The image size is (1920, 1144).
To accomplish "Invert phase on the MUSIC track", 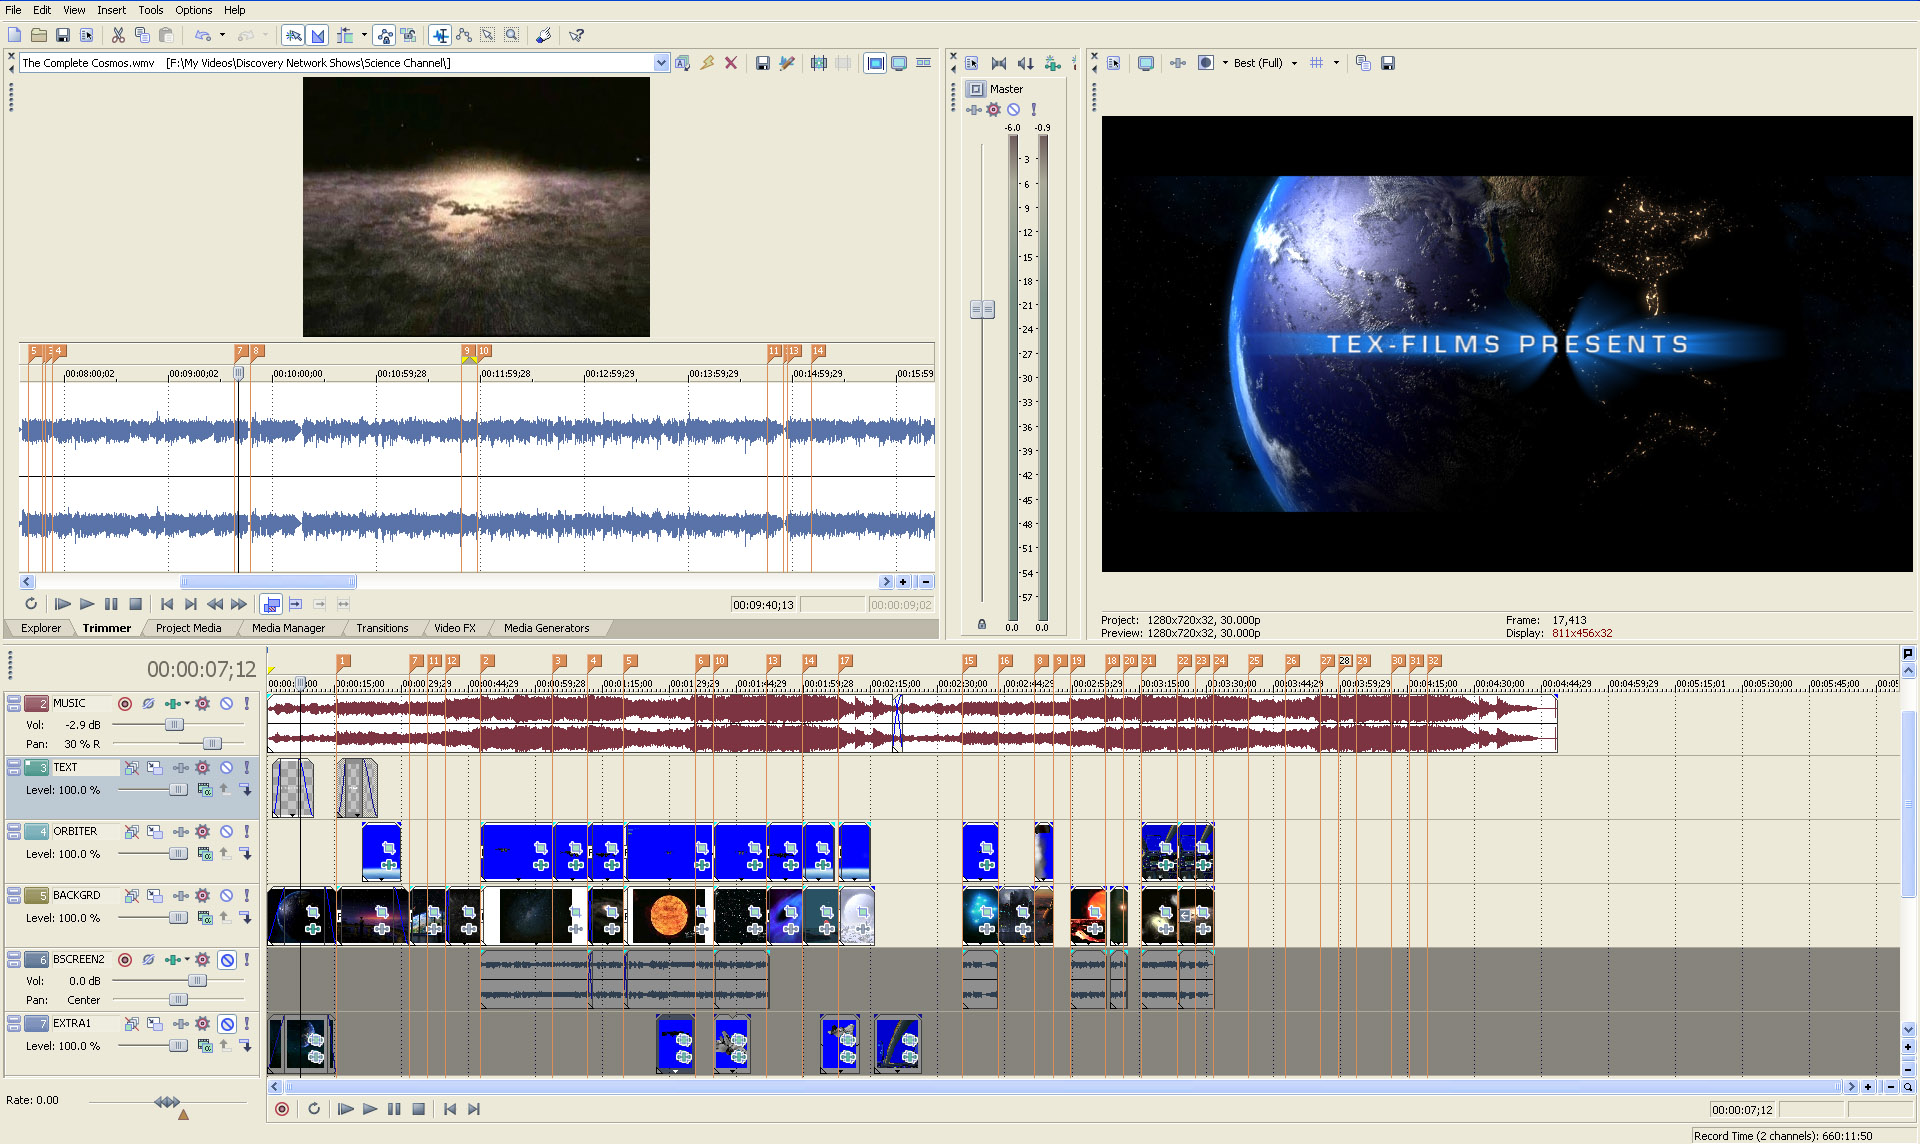I will pyautogui.click(x=148, y=704).
